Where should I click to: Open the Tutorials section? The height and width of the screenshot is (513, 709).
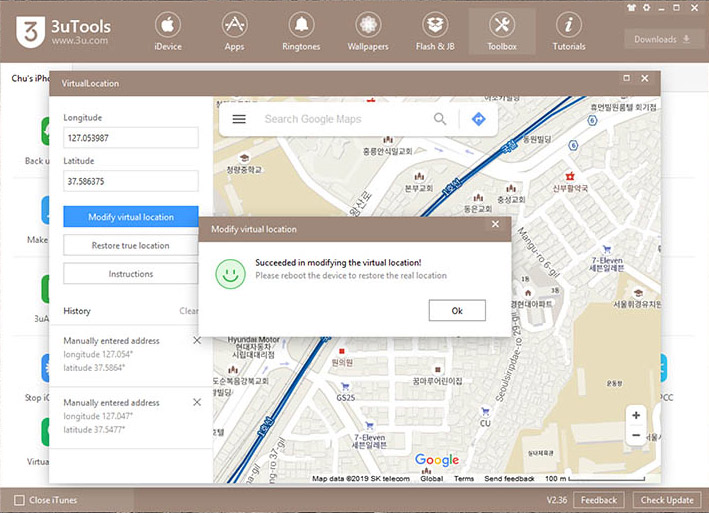pyautogui.click(x=569, y=32)
